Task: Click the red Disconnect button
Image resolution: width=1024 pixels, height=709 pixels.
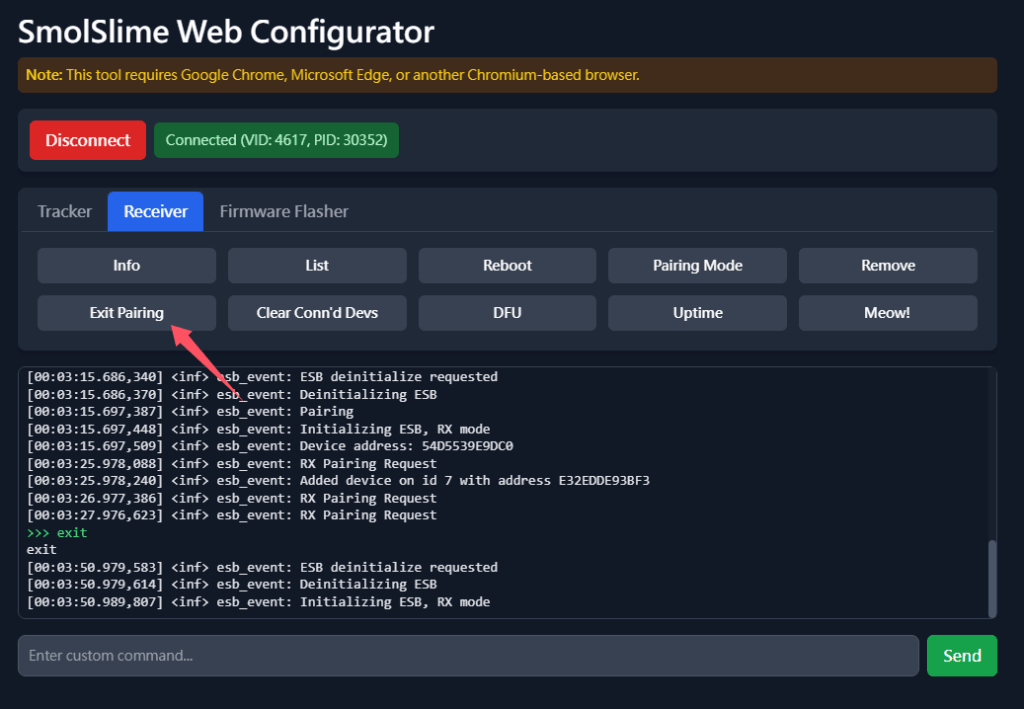Action: pos(88,140)
